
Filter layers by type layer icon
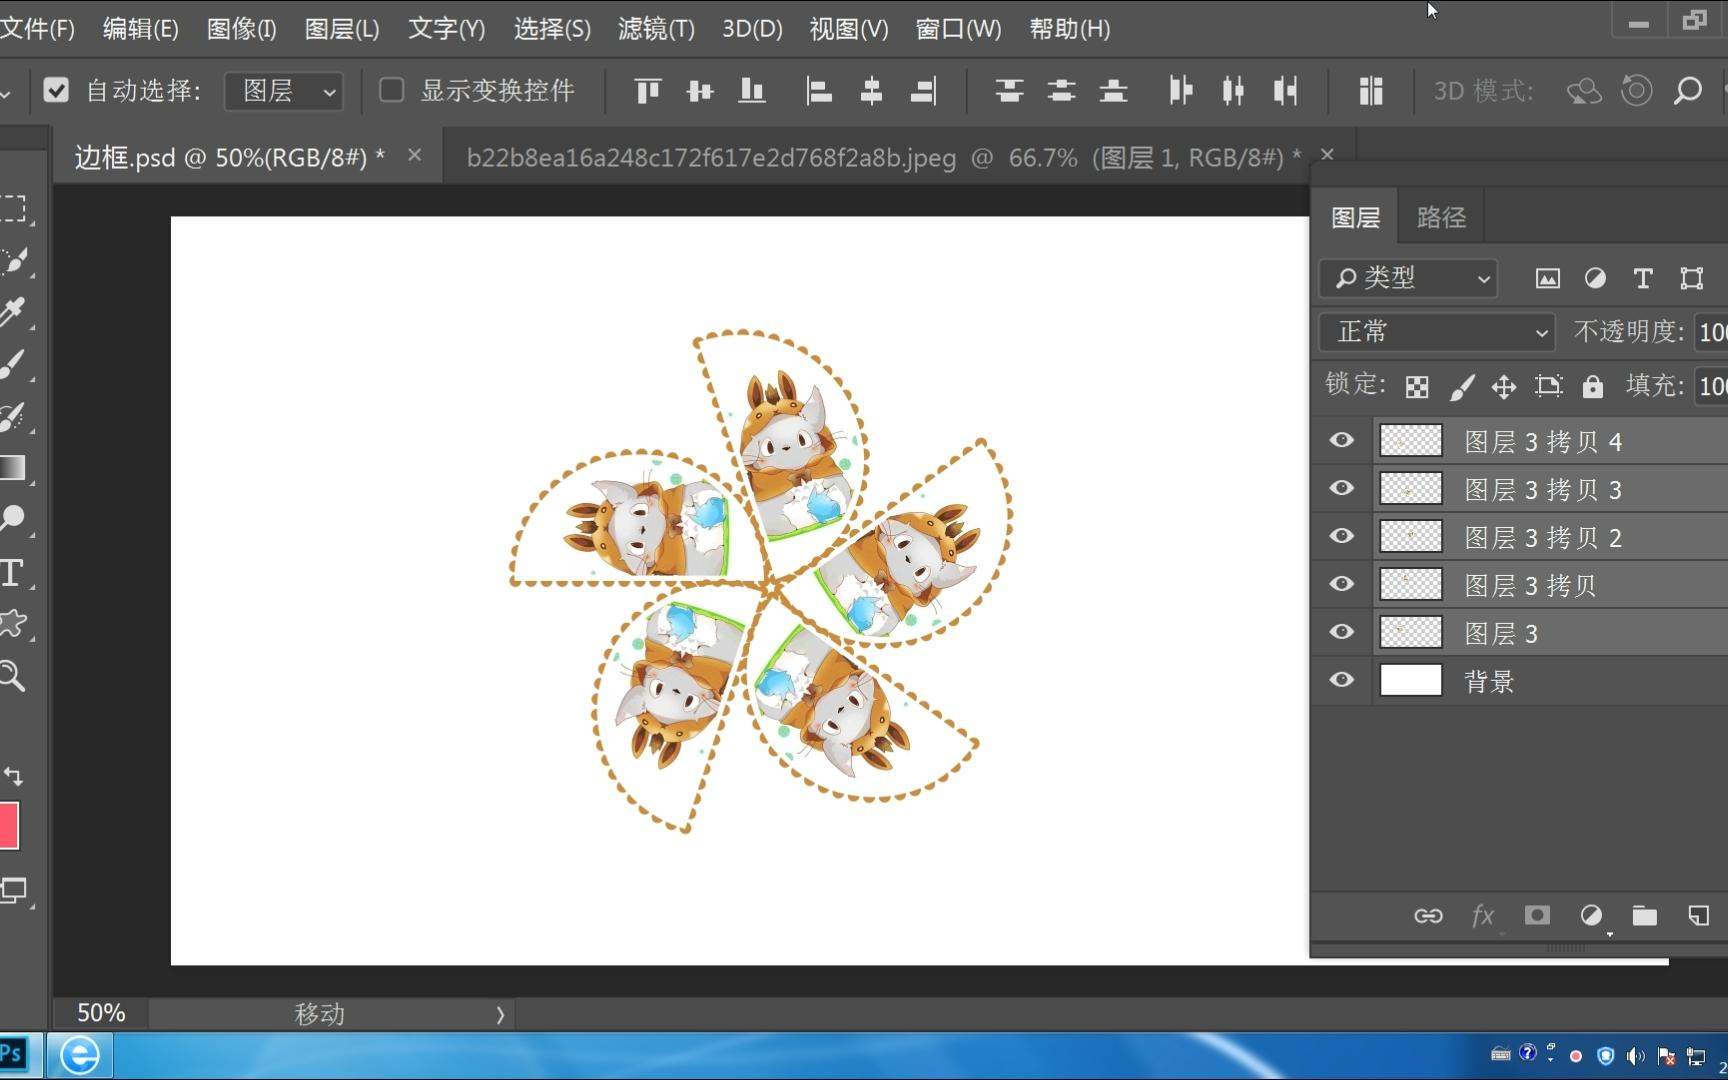pyautogui.click(x=1643, y=279)
